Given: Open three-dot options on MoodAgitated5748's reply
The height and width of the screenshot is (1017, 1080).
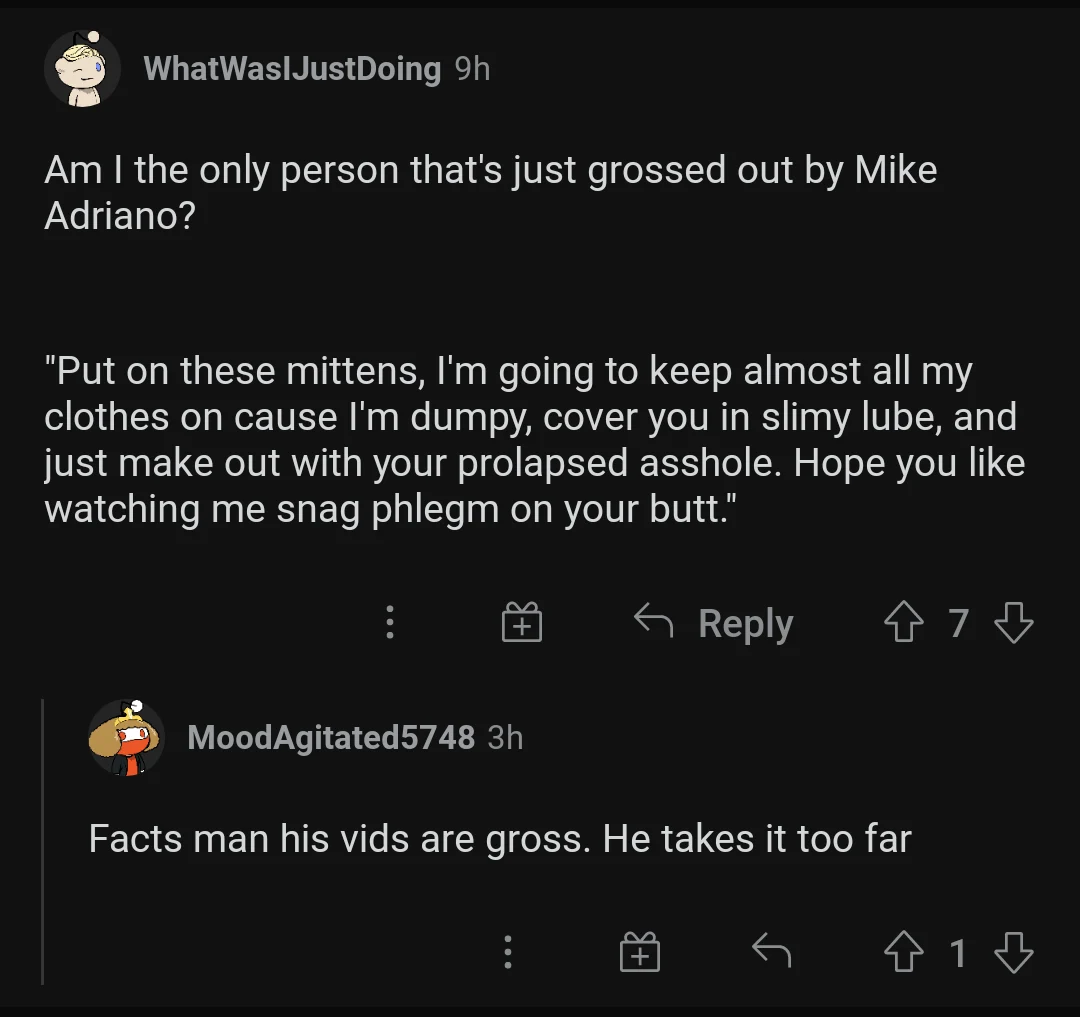Looking at the screenshot, I should pyautogui.click(x=508, y=952).
